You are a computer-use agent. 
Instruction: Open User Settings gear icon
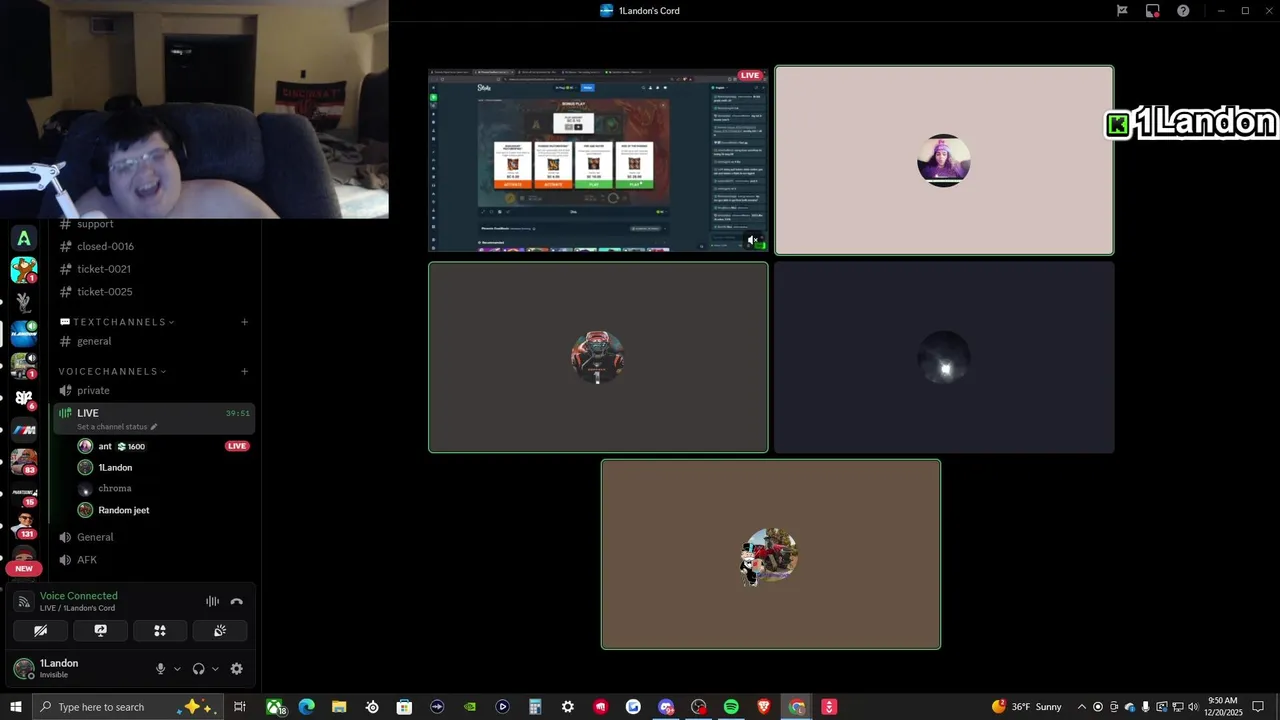(237, 669)
